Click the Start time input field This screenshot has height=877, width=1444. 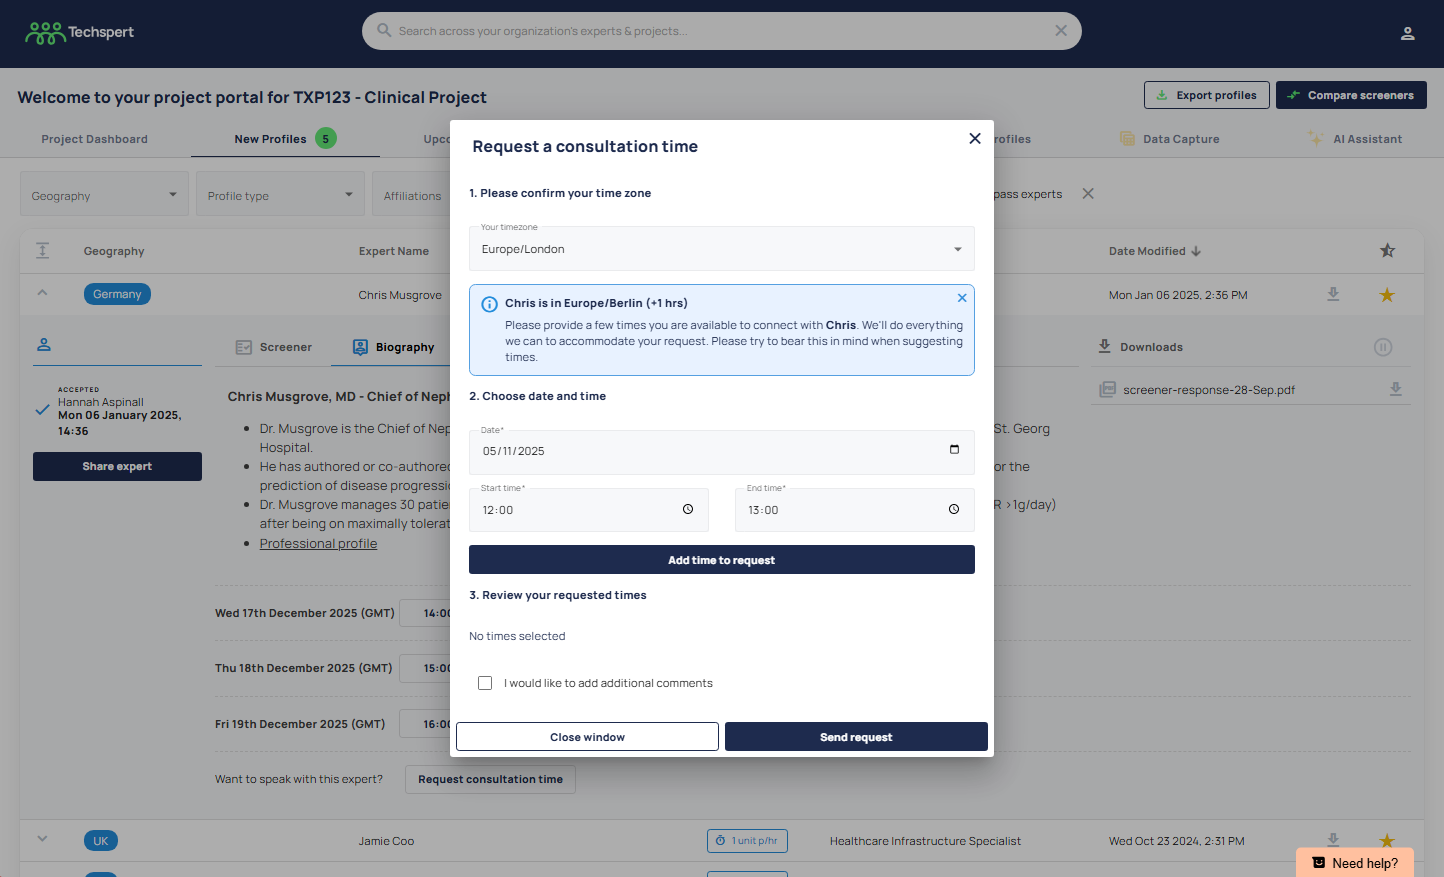click(589, 510)
